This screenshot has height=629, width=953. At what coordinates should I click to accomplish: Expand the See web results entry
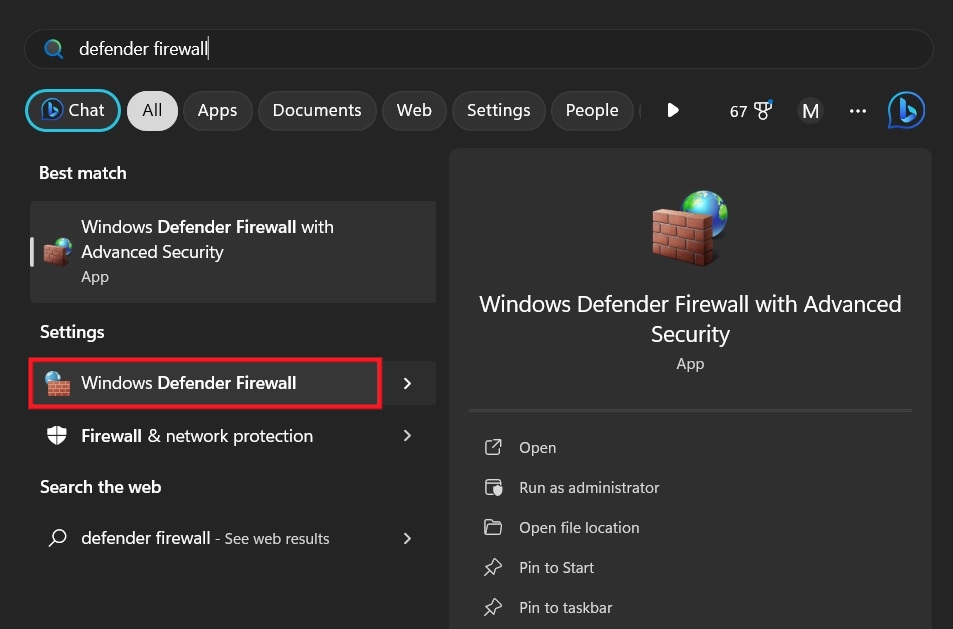(407, 538)
